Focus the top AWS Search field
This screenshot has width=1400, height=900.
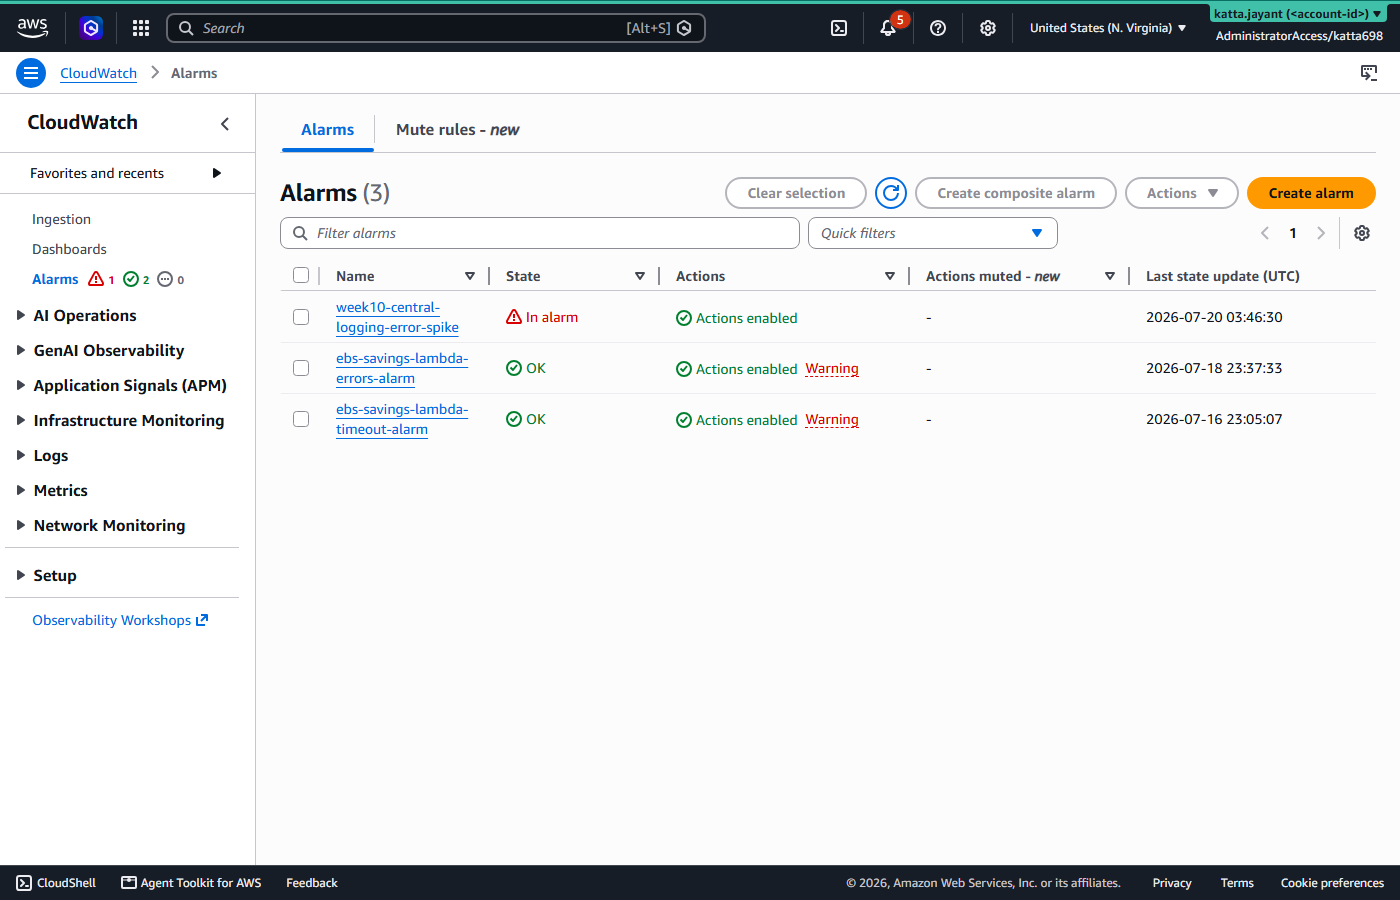click(436, 28)
